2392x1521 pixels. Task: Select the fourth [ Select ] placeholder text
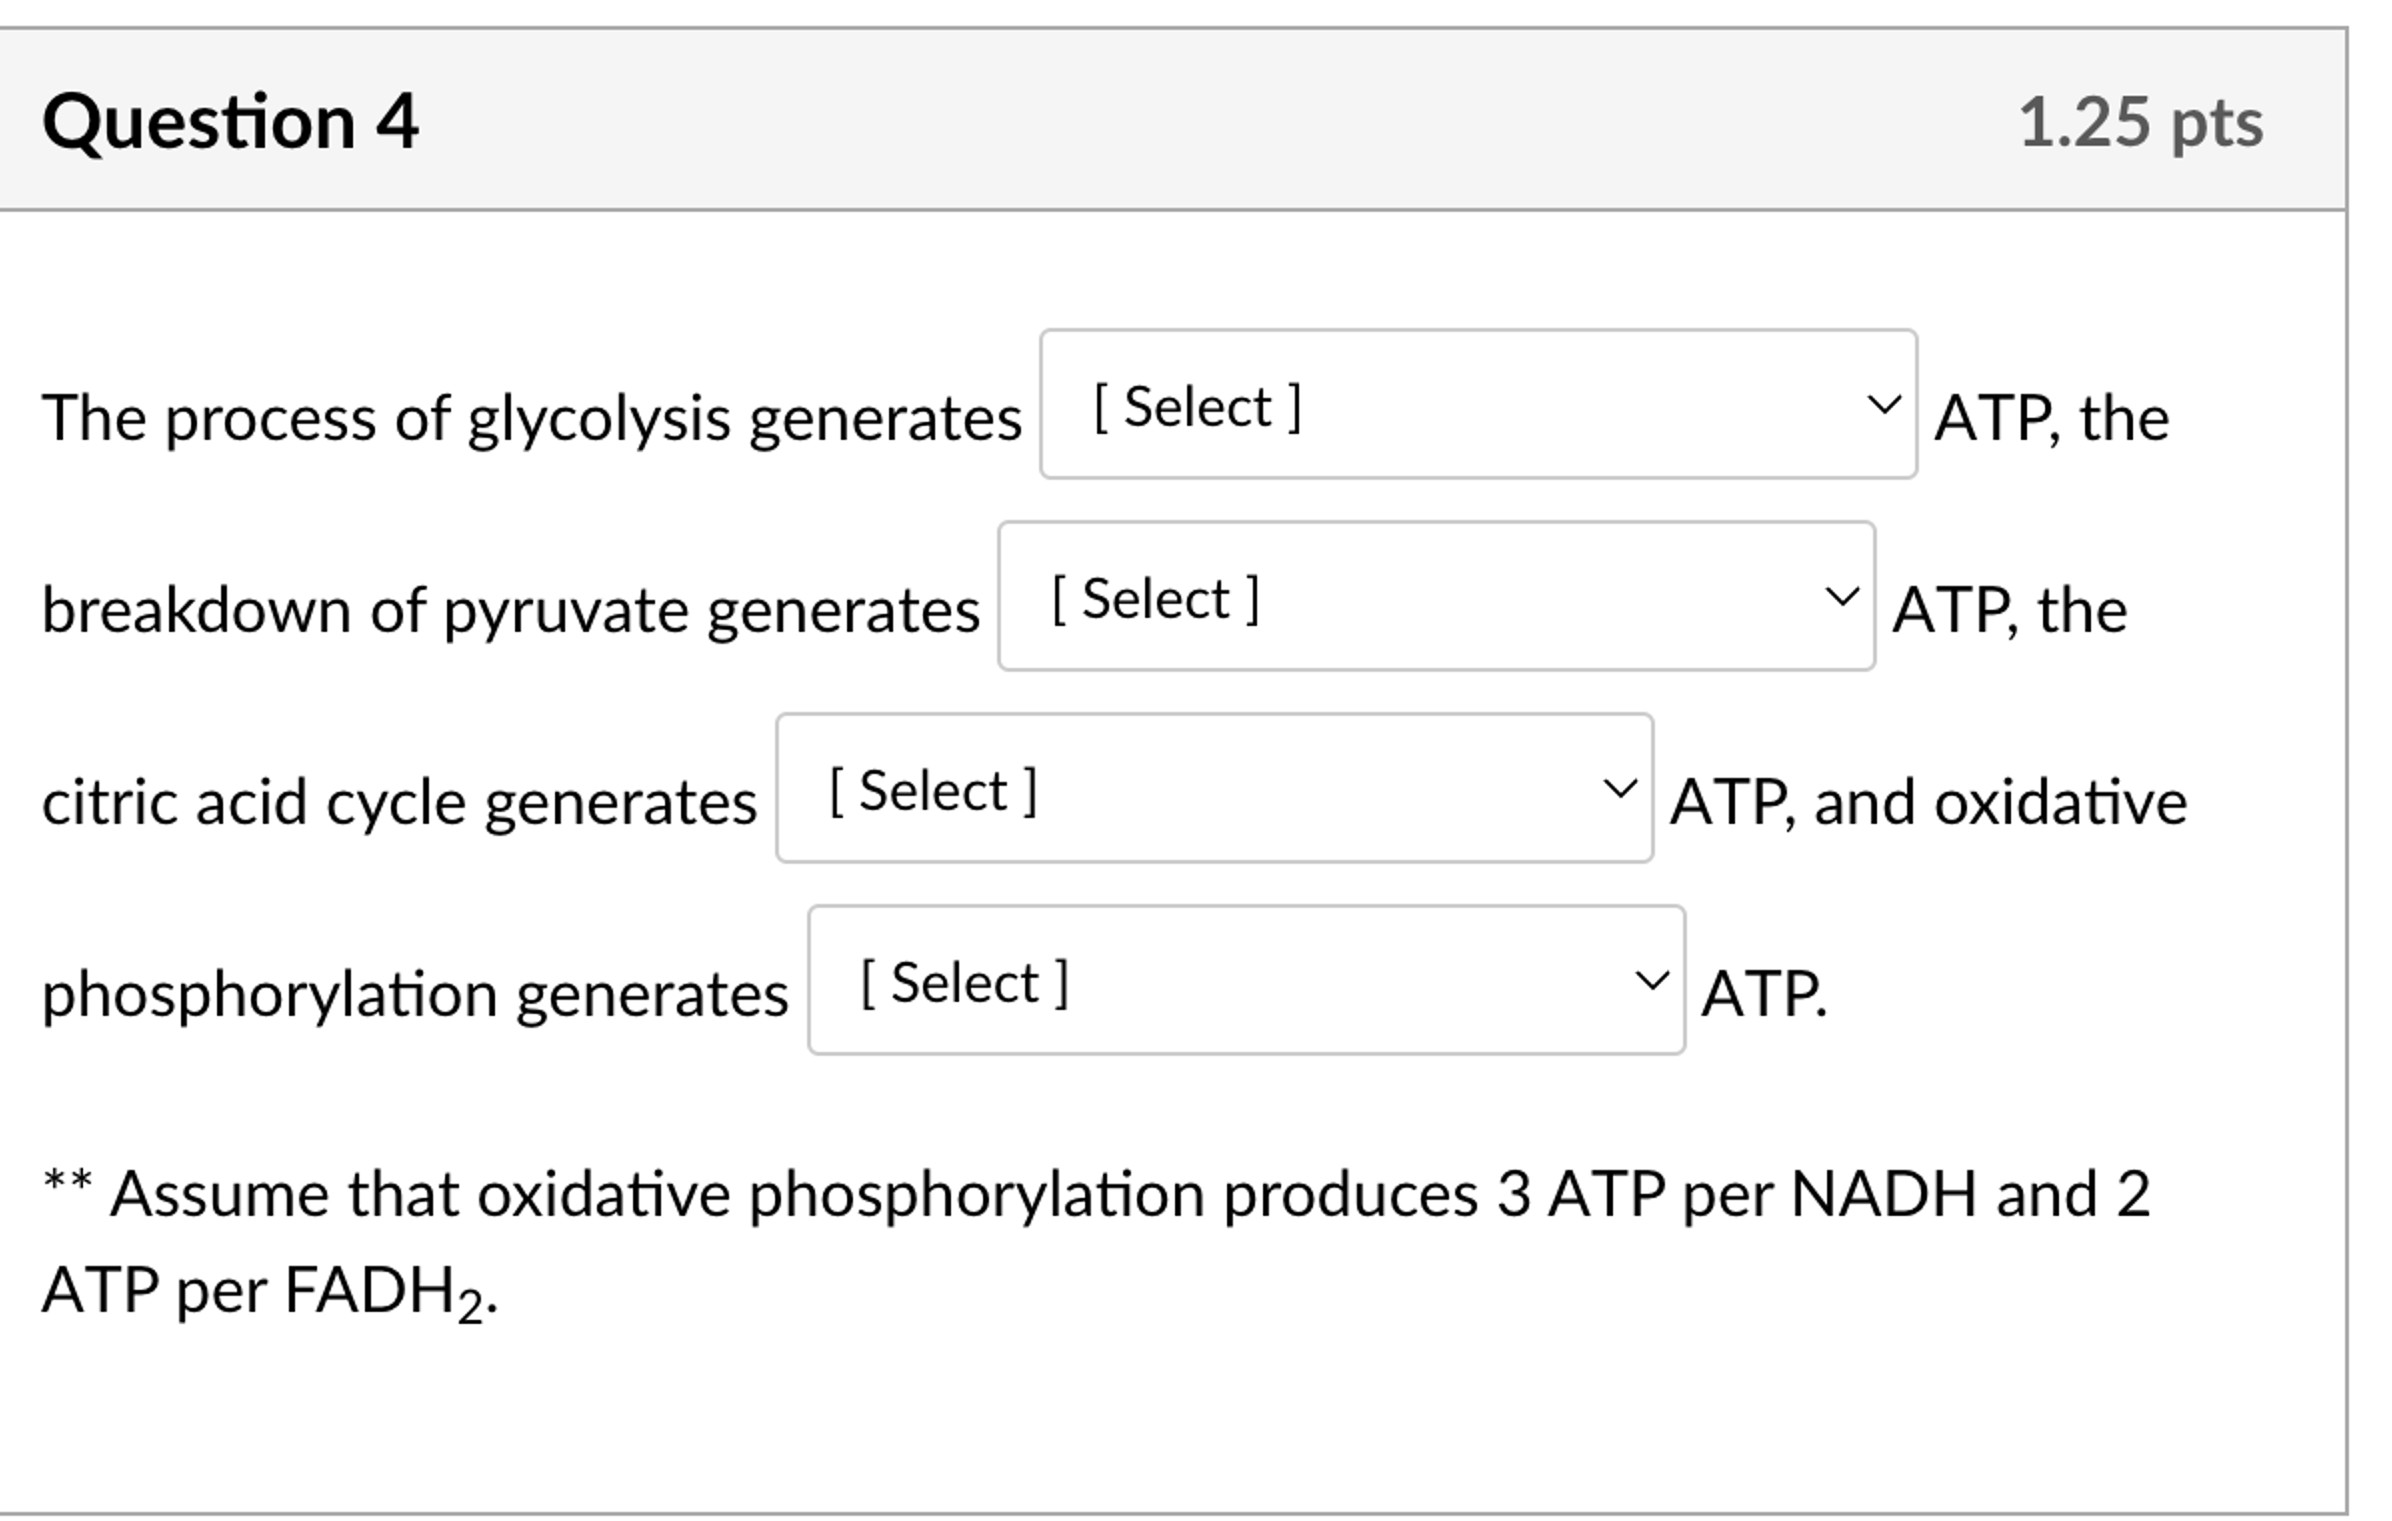[x=963, y=981]
